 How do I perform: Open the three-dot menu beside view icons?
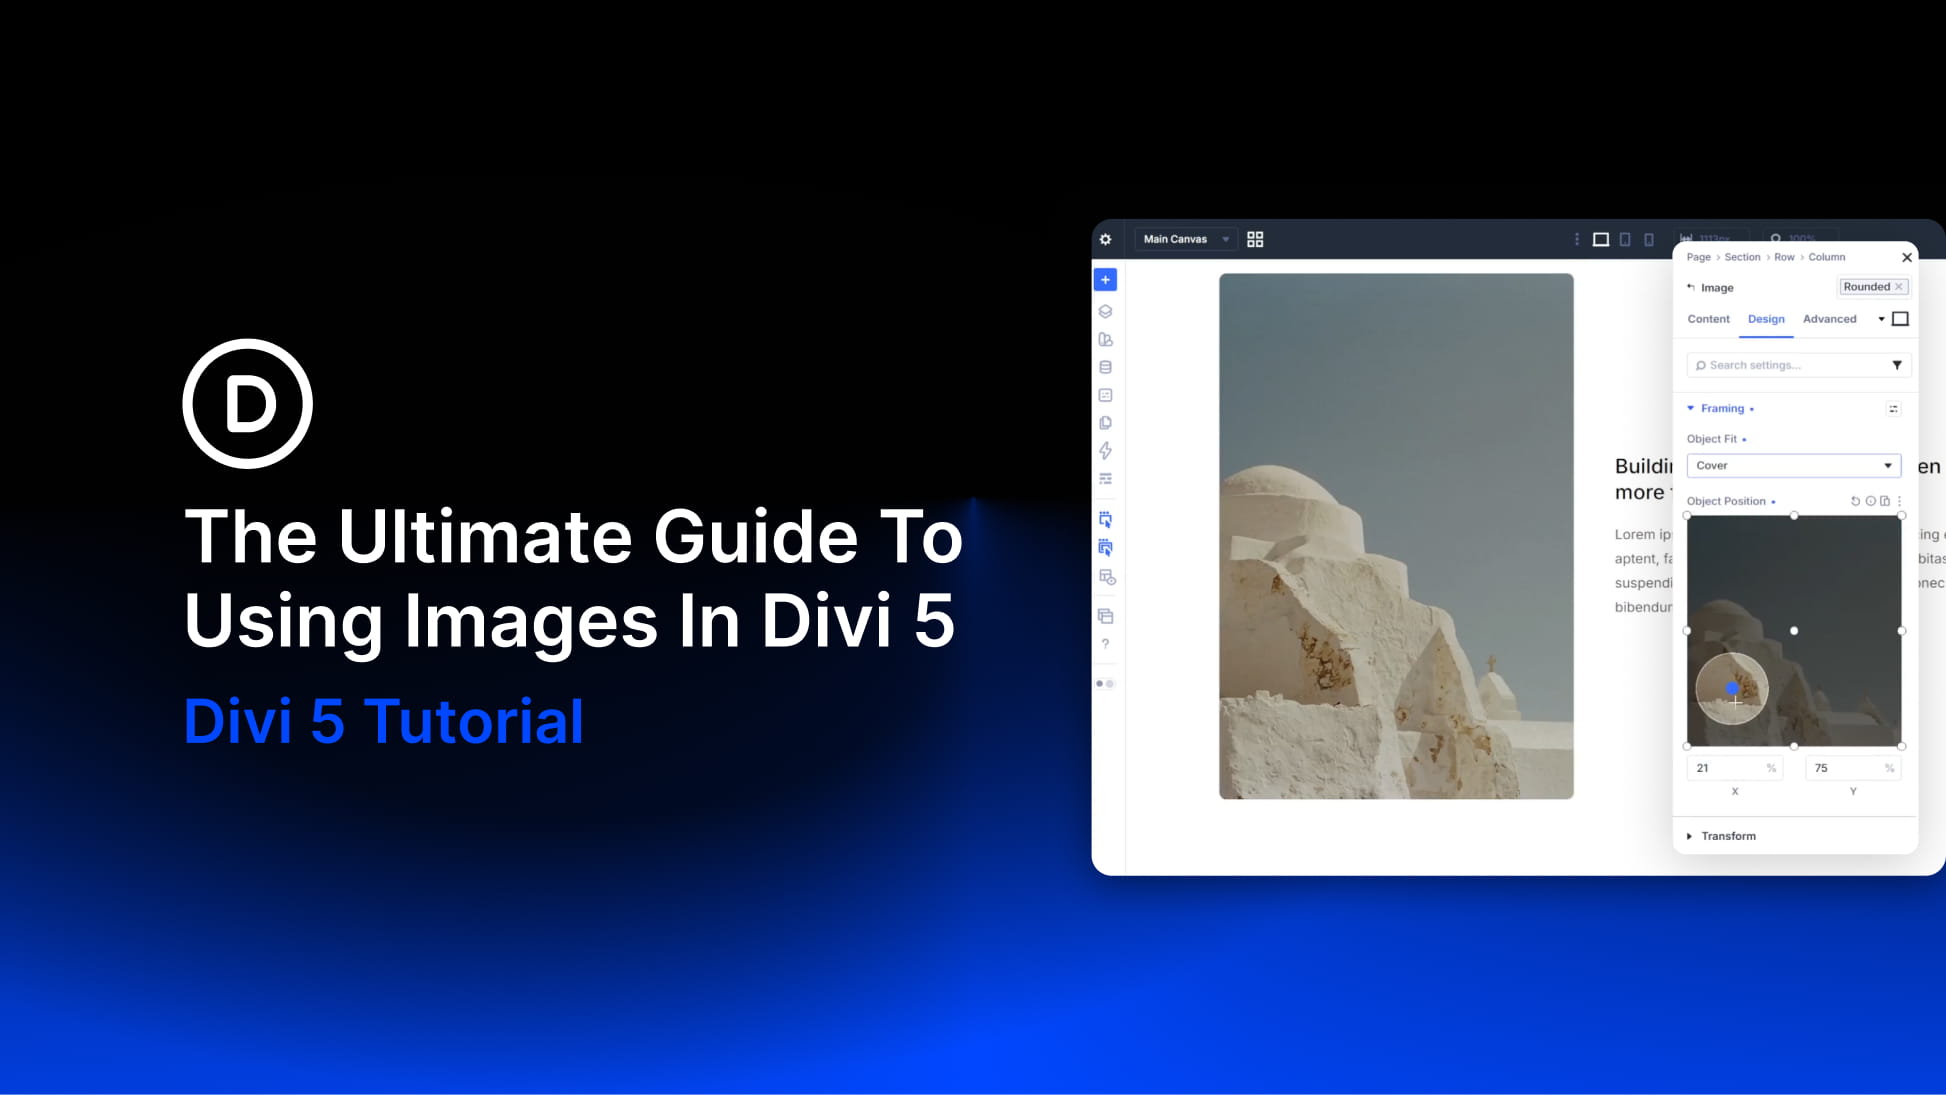click(1577, 239)
